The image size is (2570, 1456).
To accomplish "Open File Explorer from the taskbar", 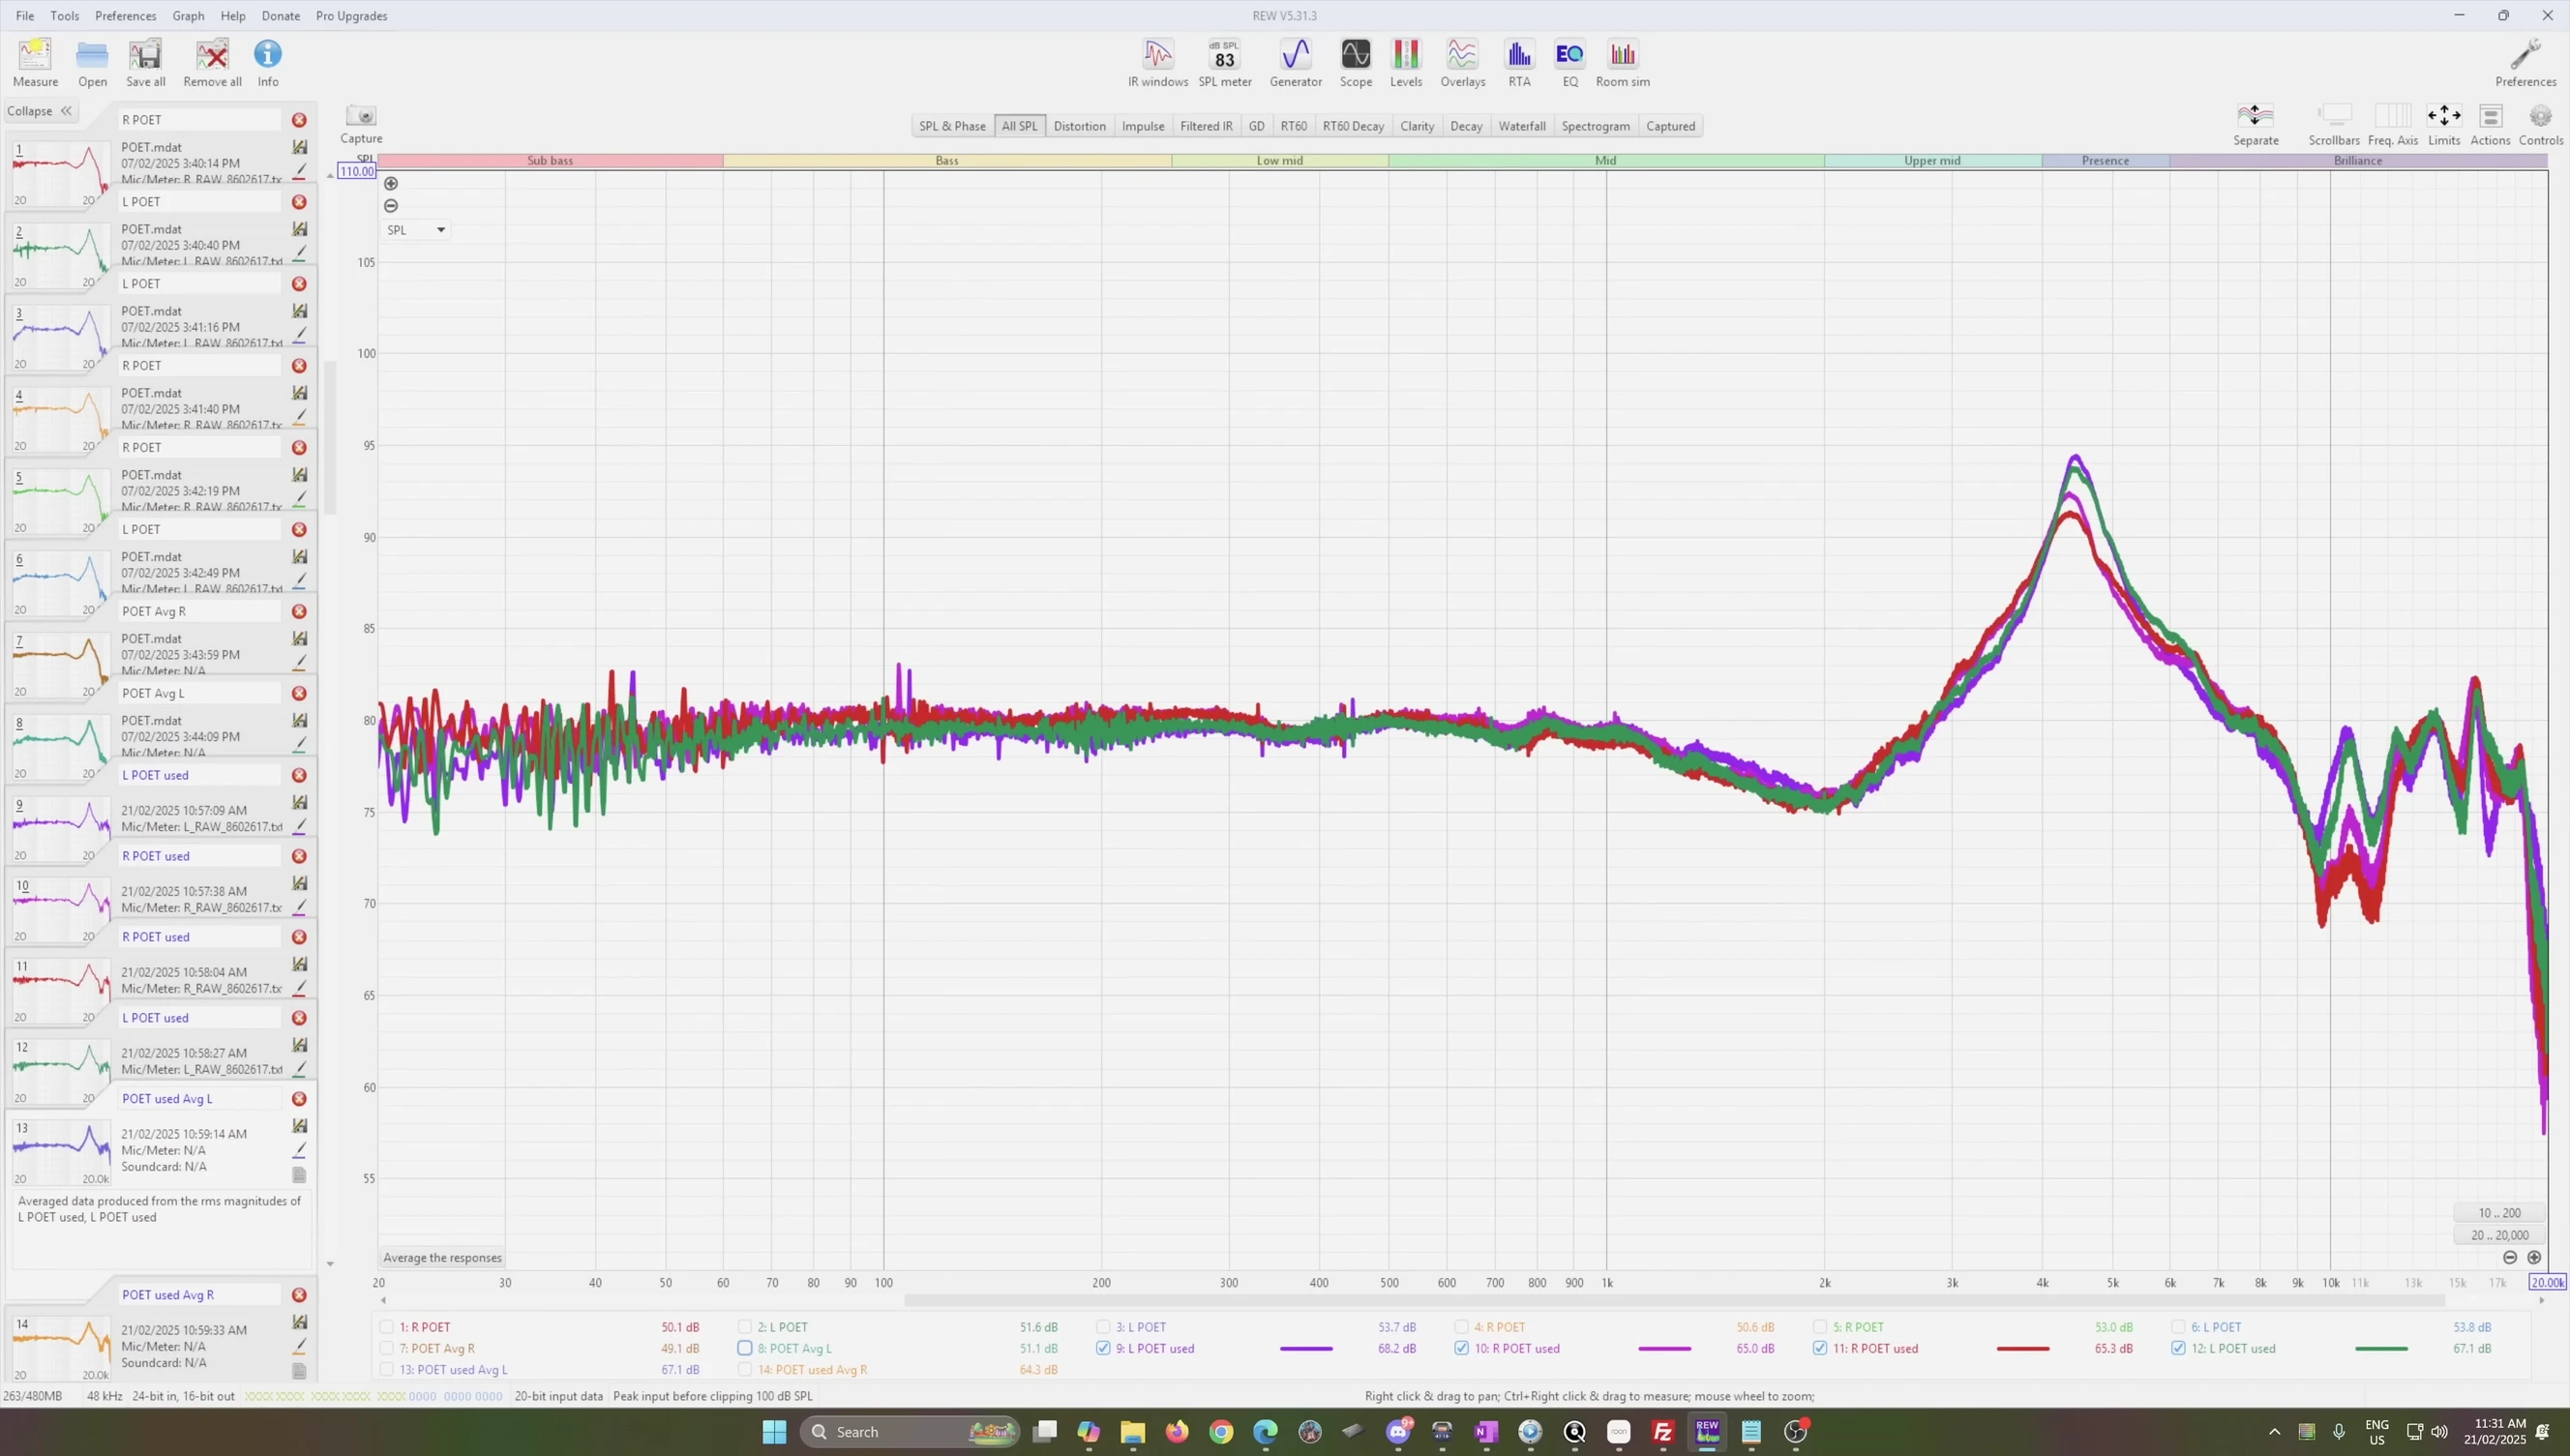I will coord(1132,1432).
